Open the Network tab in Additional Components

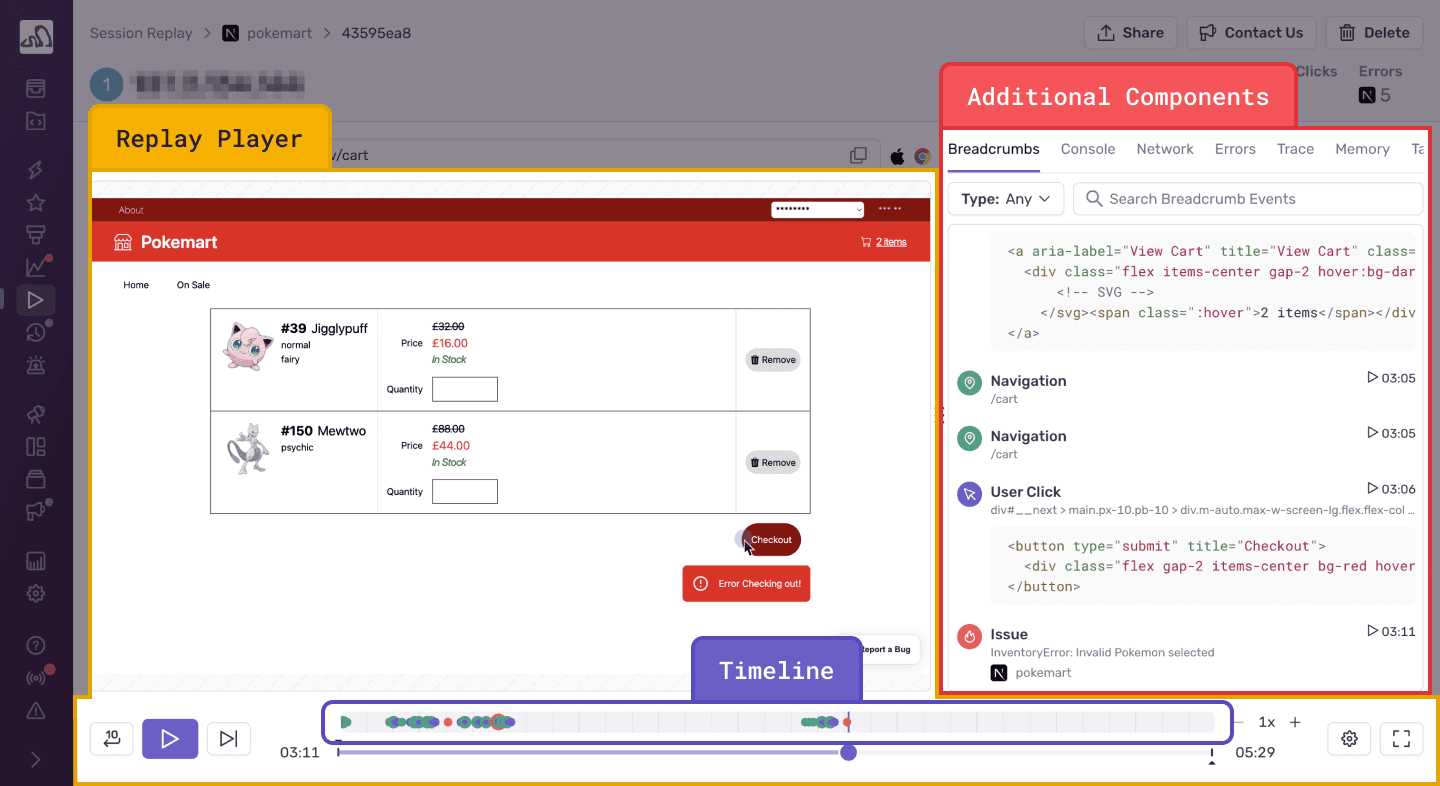[x=1164, y=148]
